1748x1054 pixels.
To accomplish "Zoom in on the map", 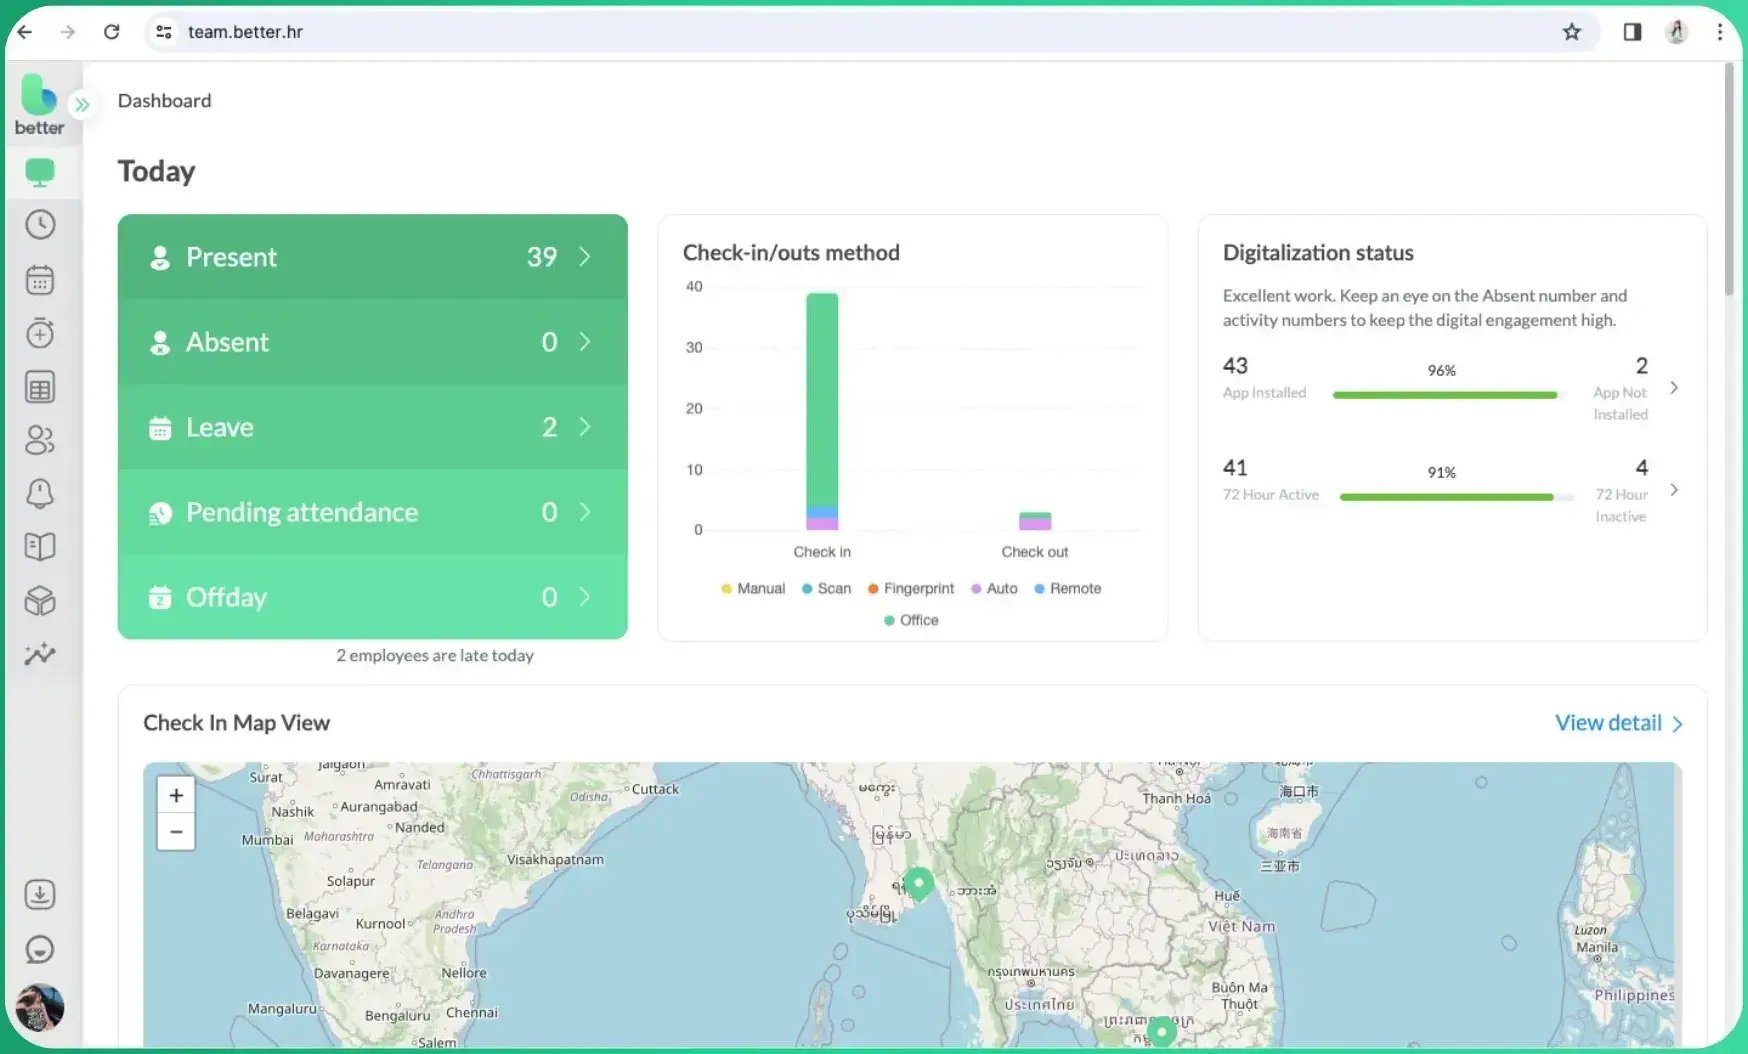I will coord(176,796).
